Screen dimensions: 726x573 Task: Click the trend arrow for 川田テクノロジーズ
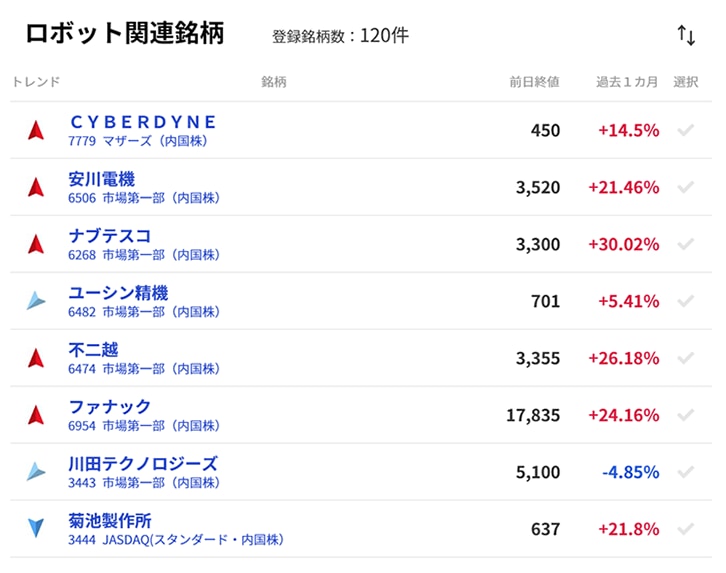36,471
